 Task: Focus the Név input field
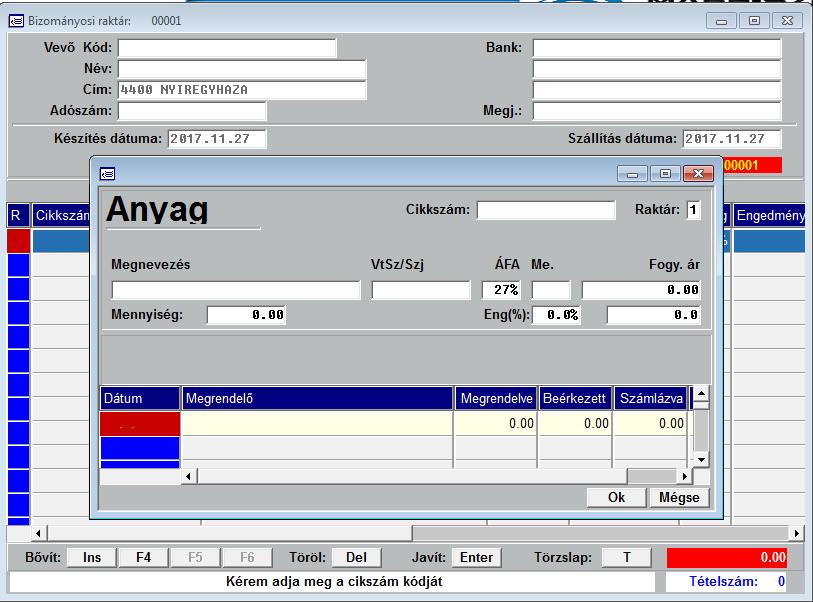(x=242, y=69)
